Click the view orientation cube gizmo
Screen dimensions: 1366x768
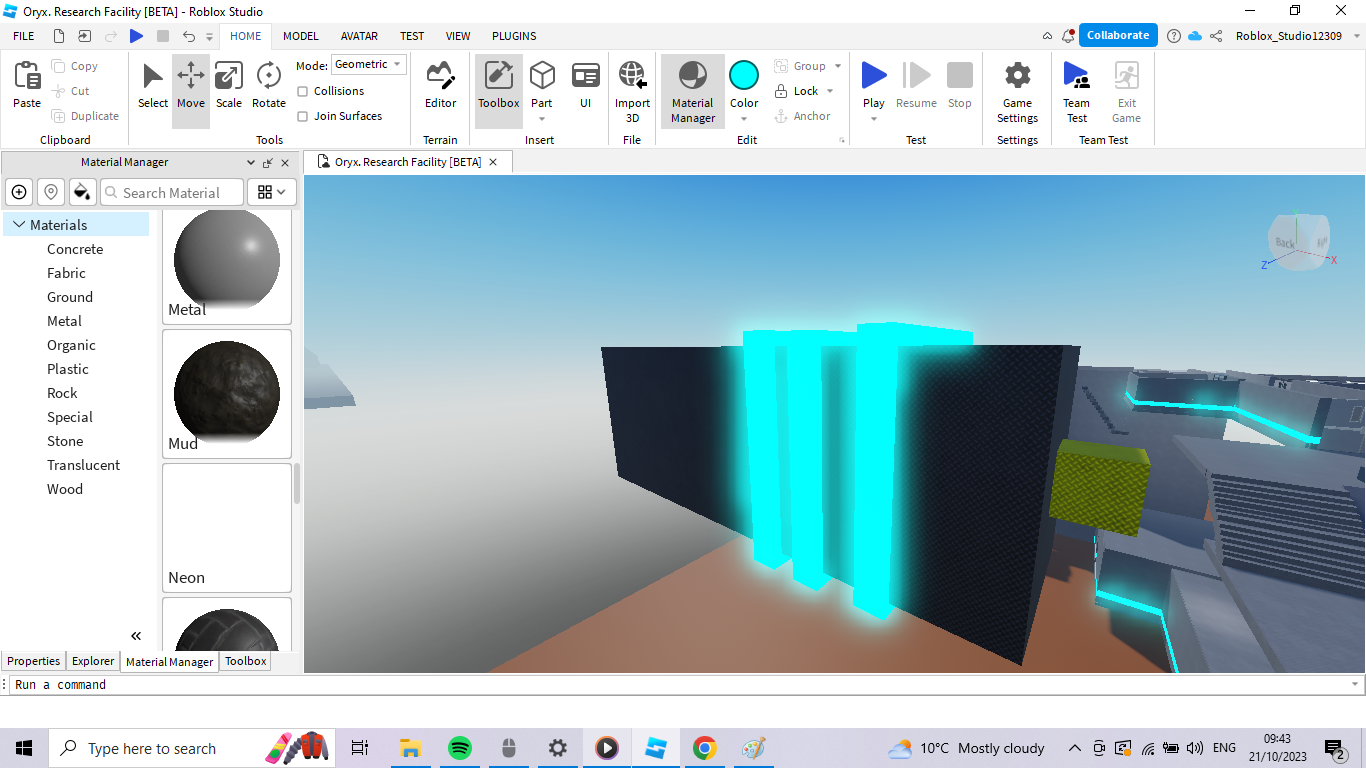click(x=1298, y=242)
